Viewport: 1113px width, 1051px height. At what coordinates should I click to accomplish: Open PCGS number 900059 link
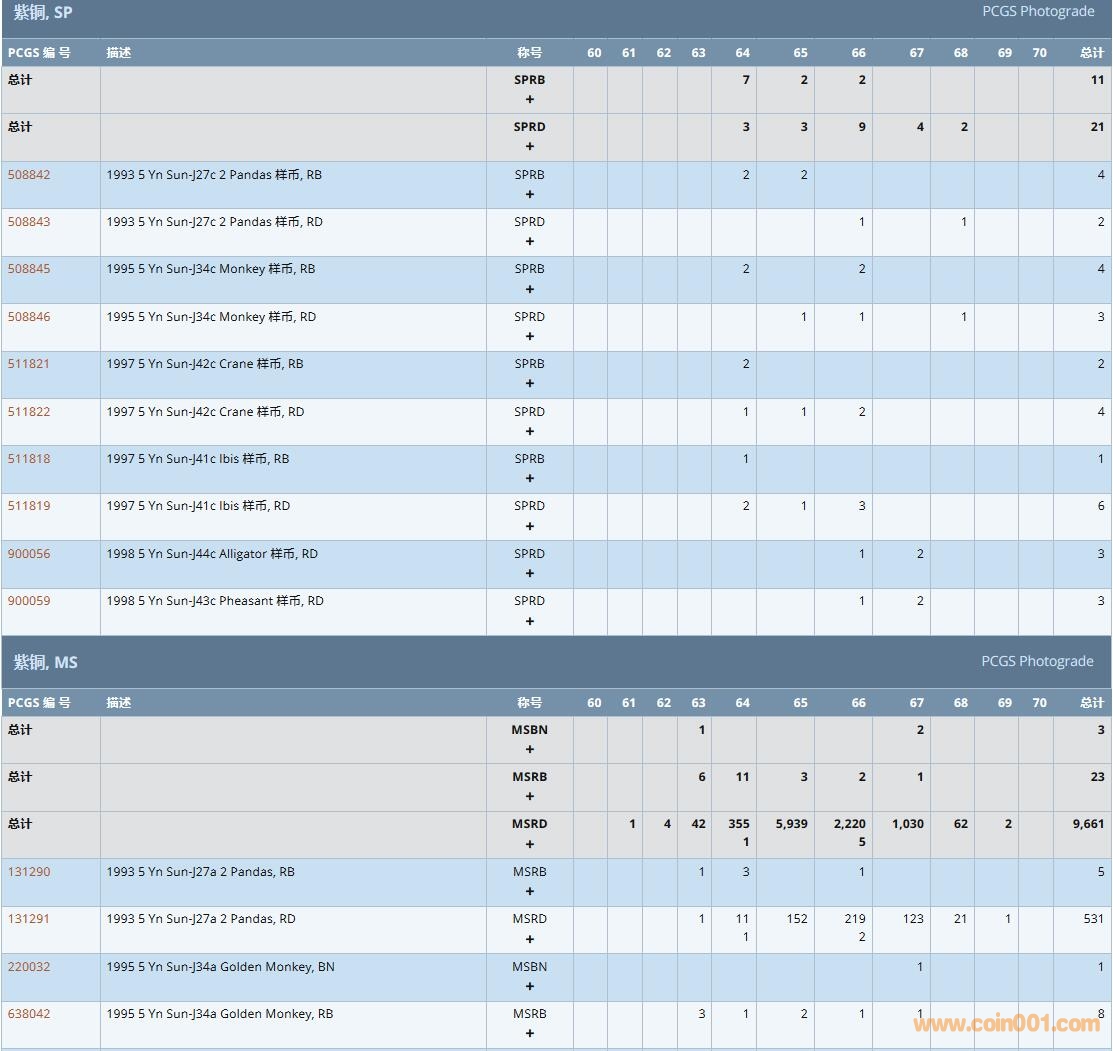point(29,601)
